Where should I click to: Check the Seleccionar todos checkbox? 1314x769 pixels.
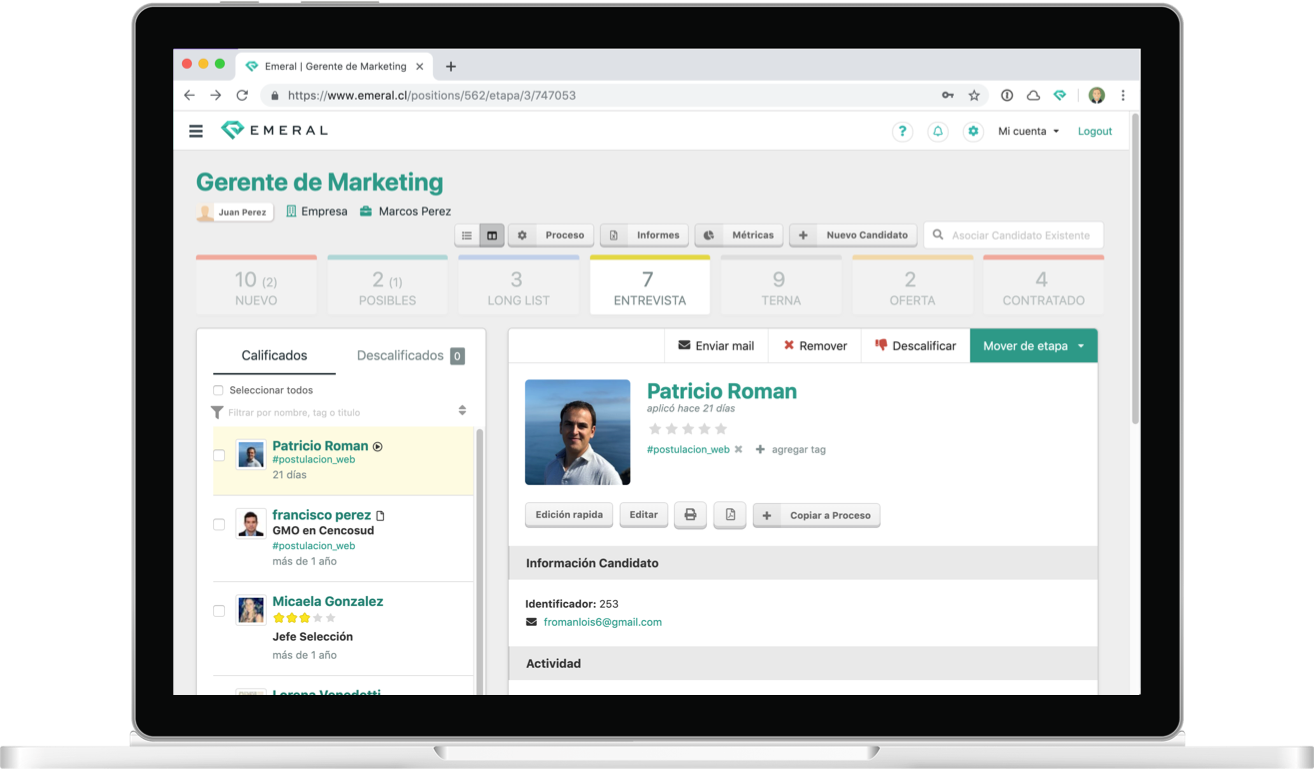218,391
